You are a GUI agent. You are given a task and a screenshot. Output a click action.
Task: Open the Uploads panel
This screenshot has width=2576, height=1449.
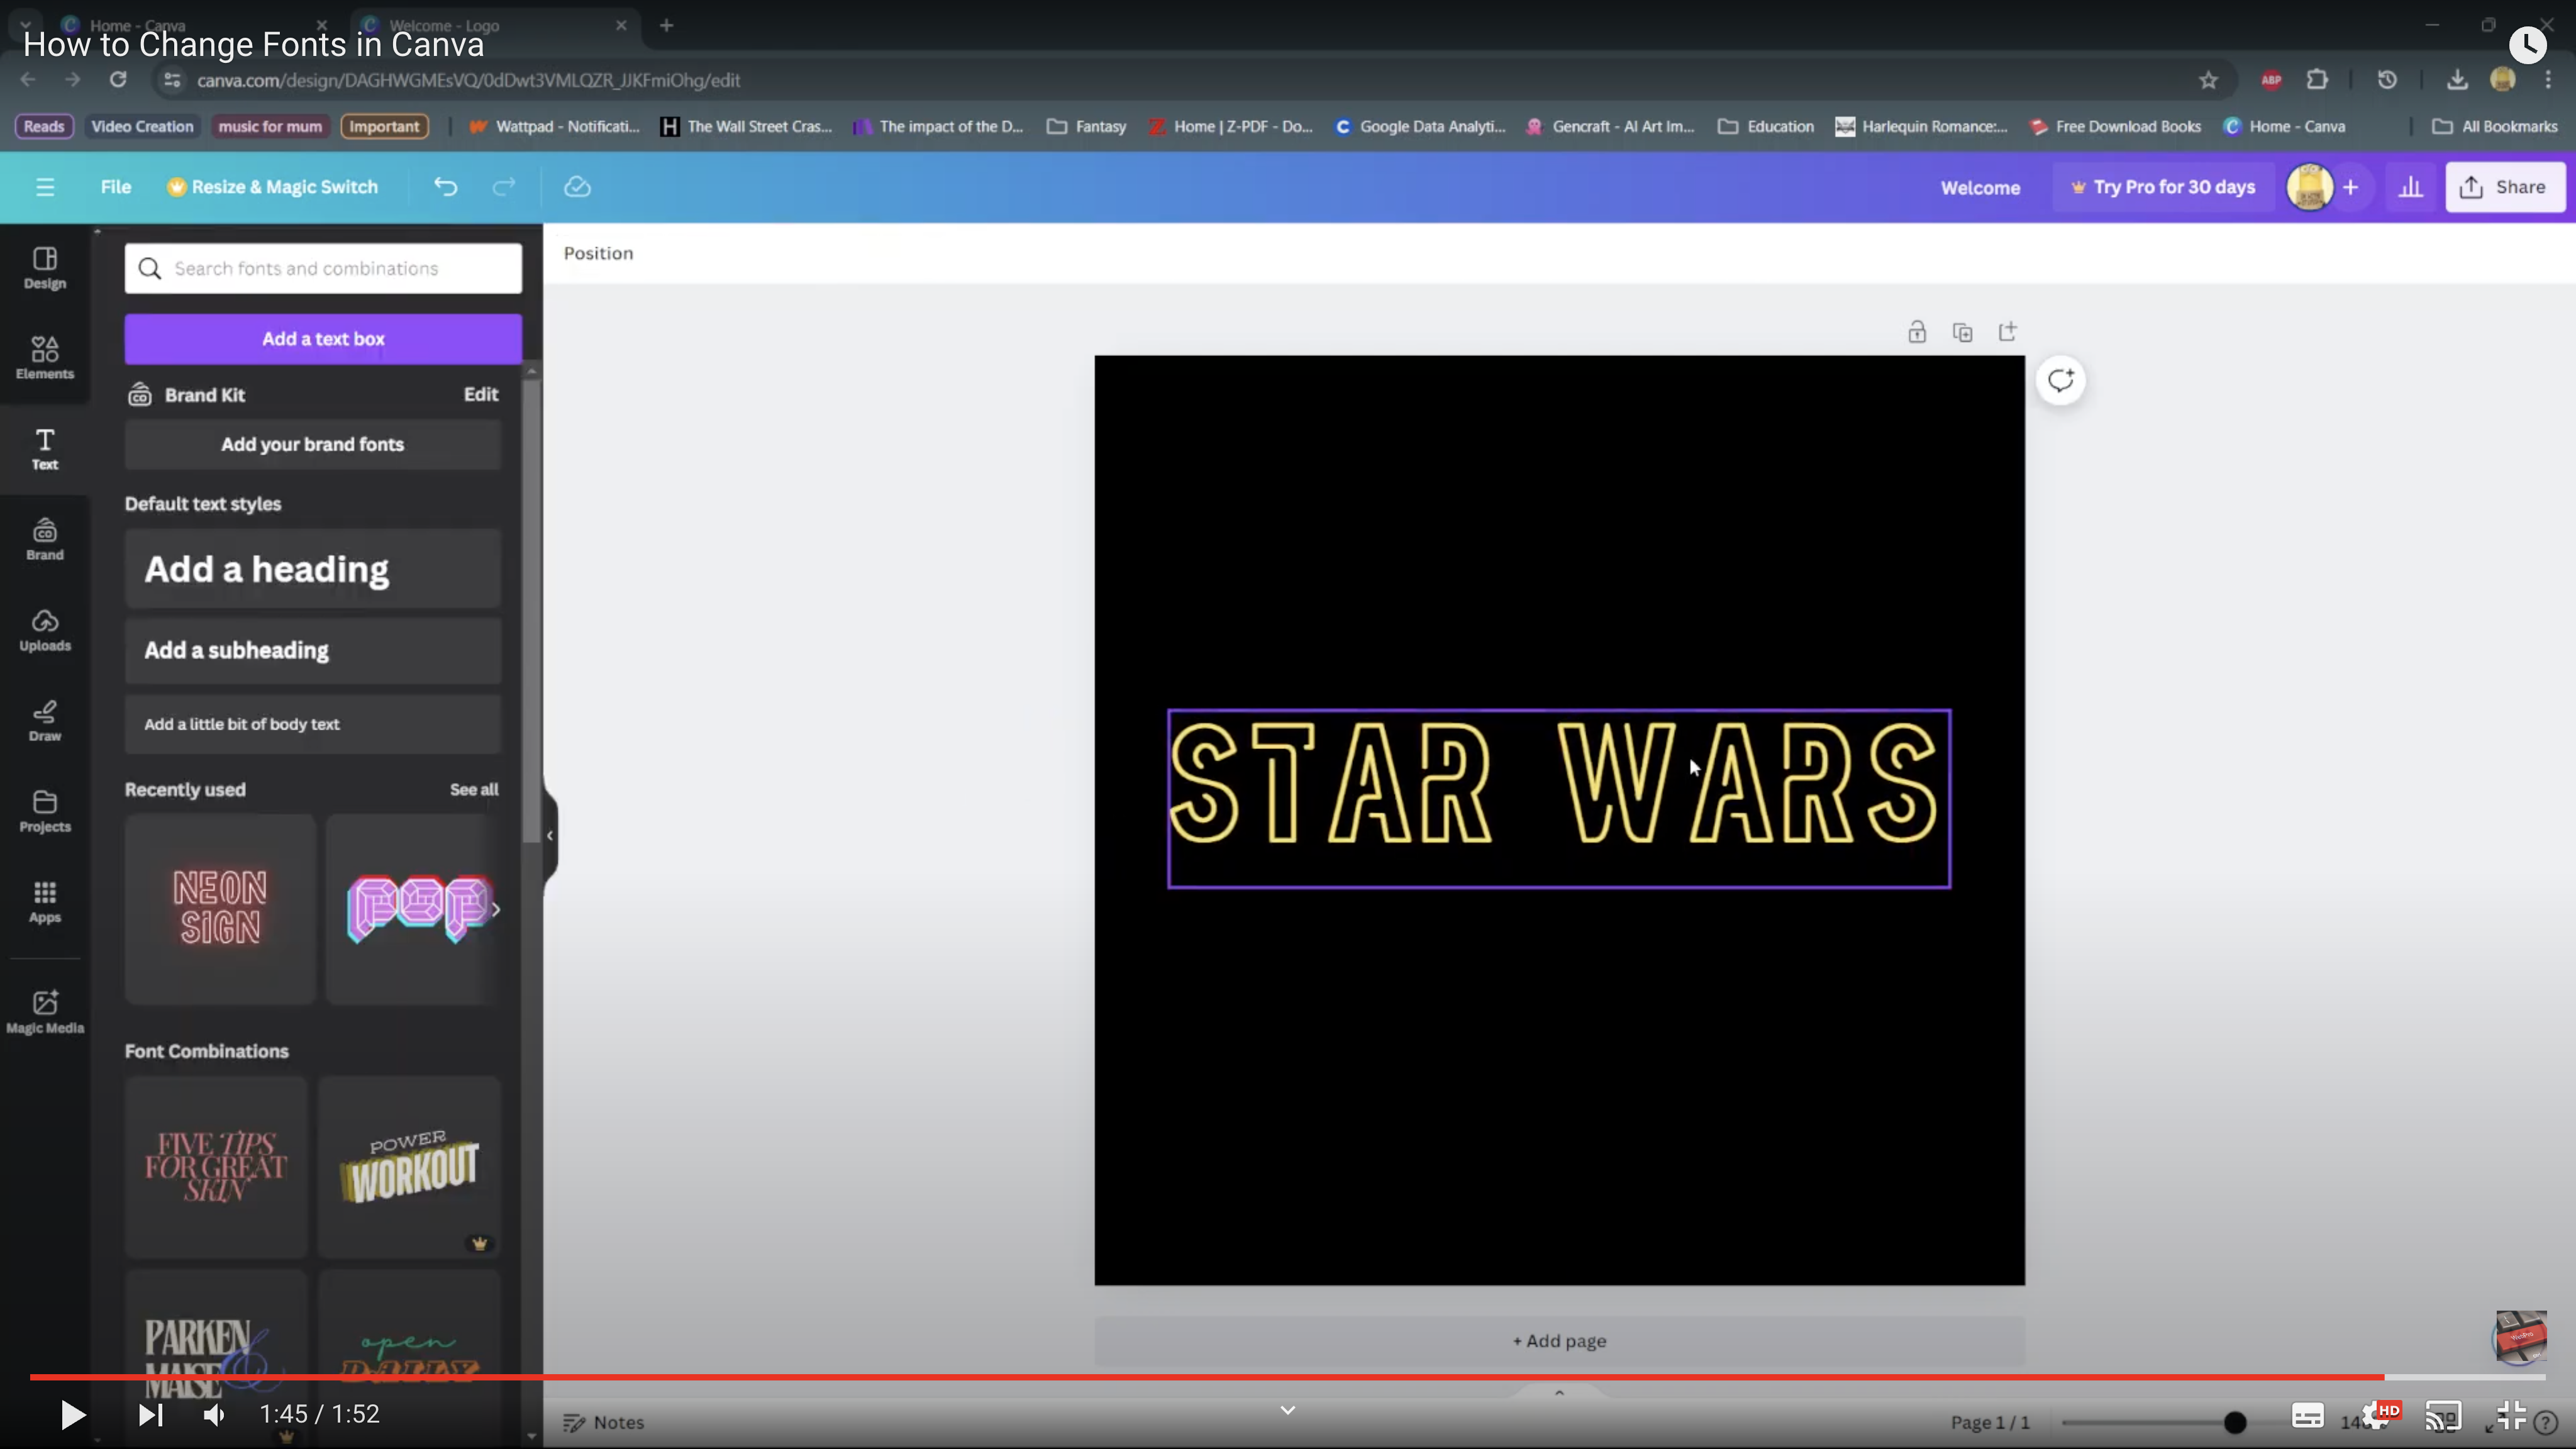tap(45, 630)
